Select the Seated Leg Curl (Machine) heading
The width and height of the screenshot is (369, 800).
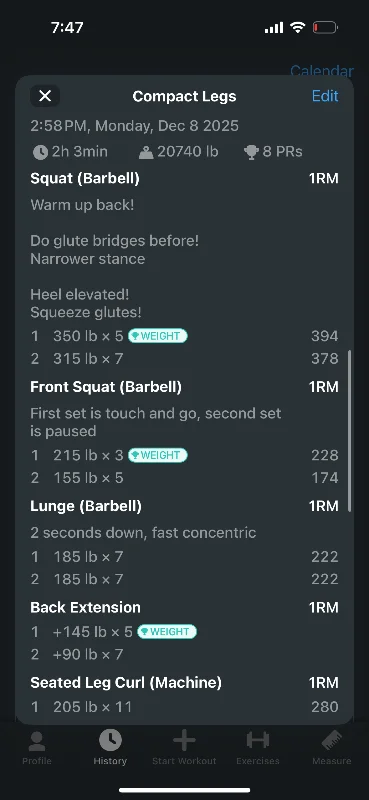126,683
